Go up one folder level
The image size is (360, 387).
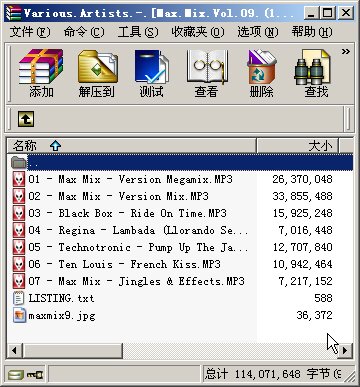[26, 119]
